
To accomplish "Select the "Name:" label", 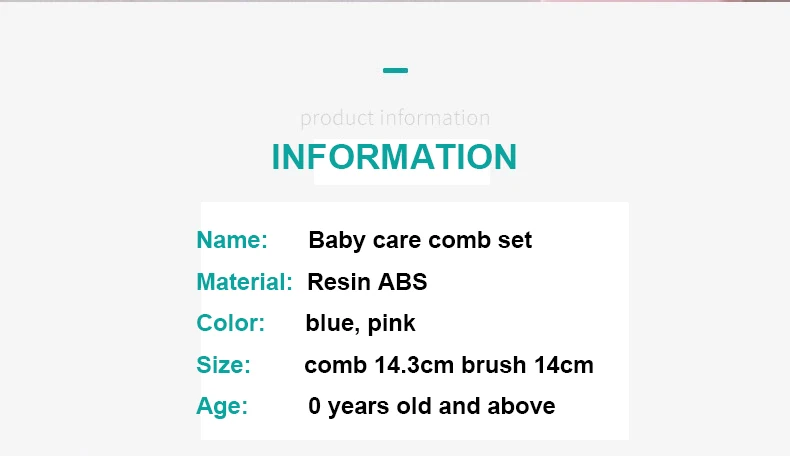I will 232,240.
